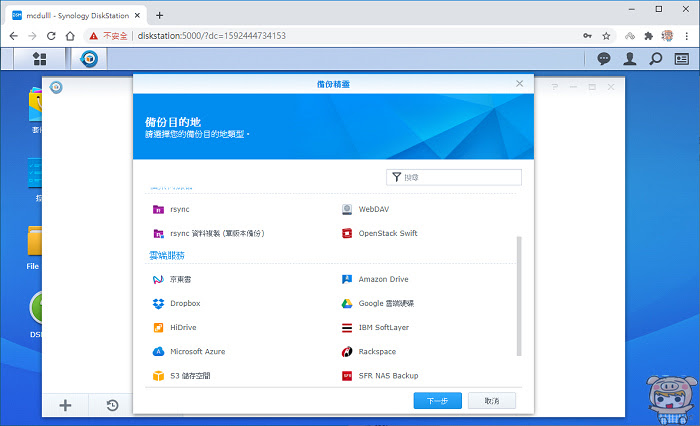
Task: Open the DSM main menu grid icon
Action: pyautogui.click(x=40, y=58)
